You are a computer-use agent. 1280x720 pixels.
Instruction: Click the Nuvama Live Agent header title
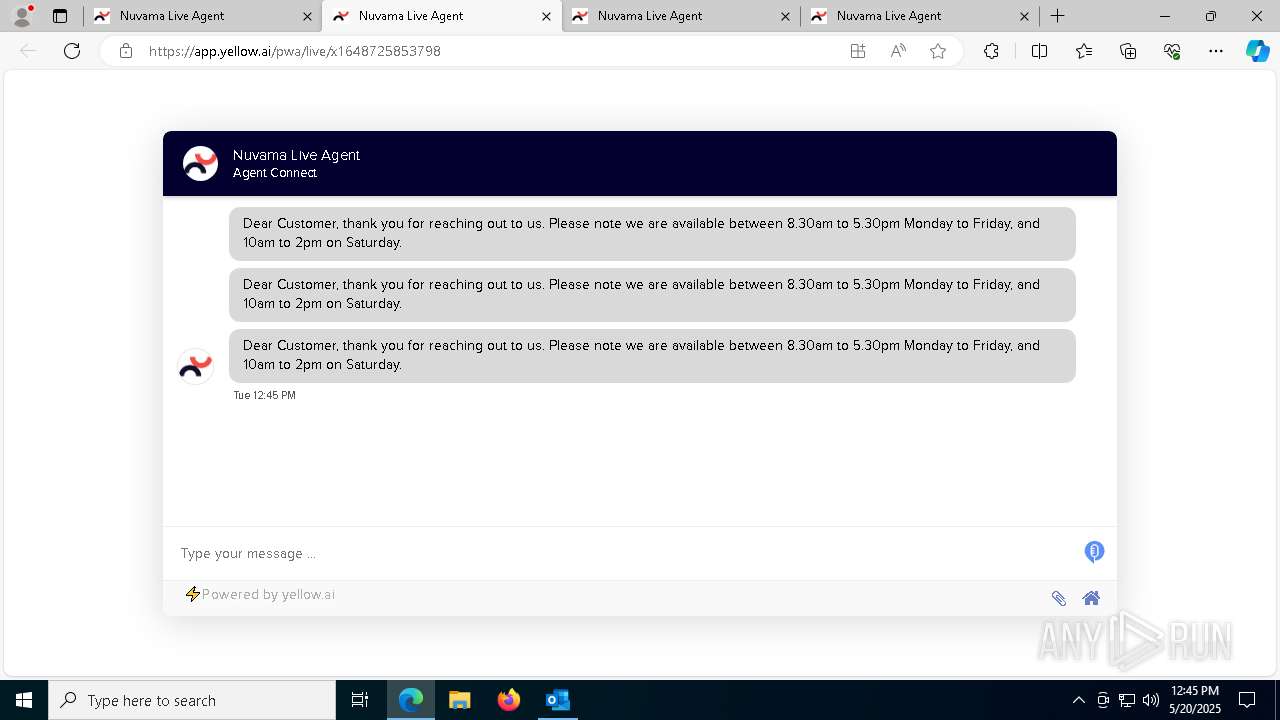296,155
